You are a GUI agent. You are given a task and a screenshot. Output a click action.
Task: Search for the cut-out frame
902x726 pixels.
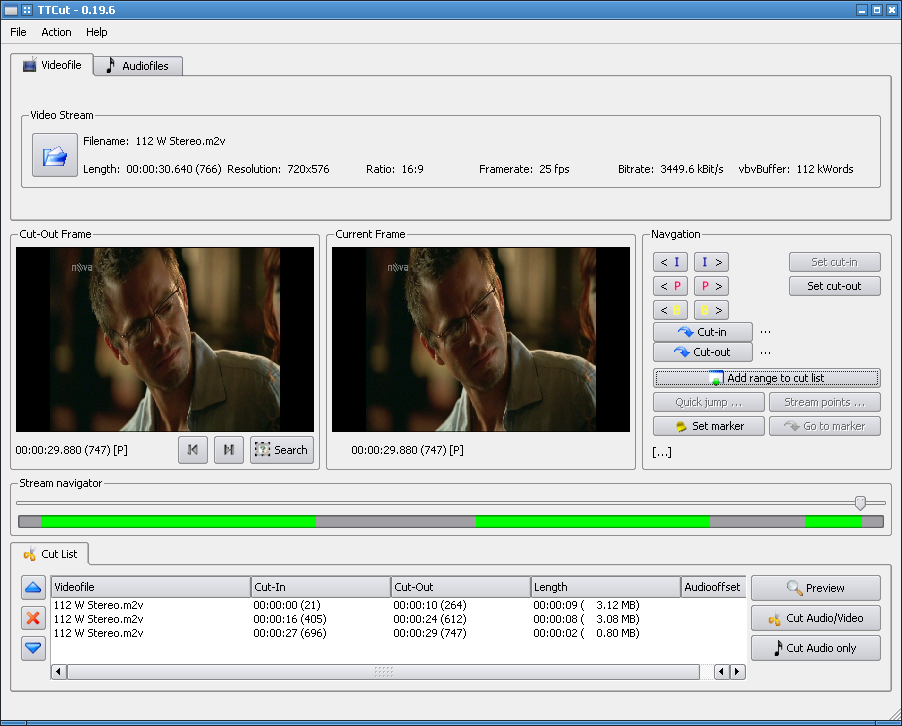[x=282, y=450]
